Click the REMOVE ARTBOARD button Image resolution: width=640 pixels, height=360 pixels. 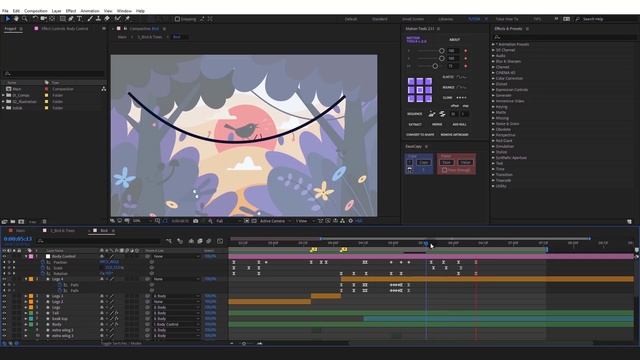(454, 135)
